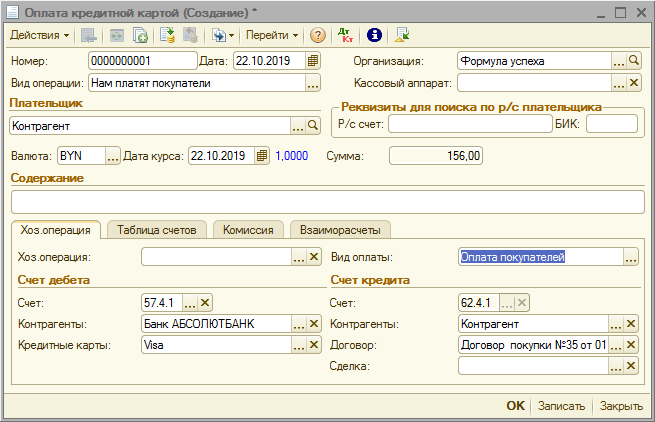Clear the Хоз.операция field with X
The image size is (655, 422).
(x=314, y=257)
